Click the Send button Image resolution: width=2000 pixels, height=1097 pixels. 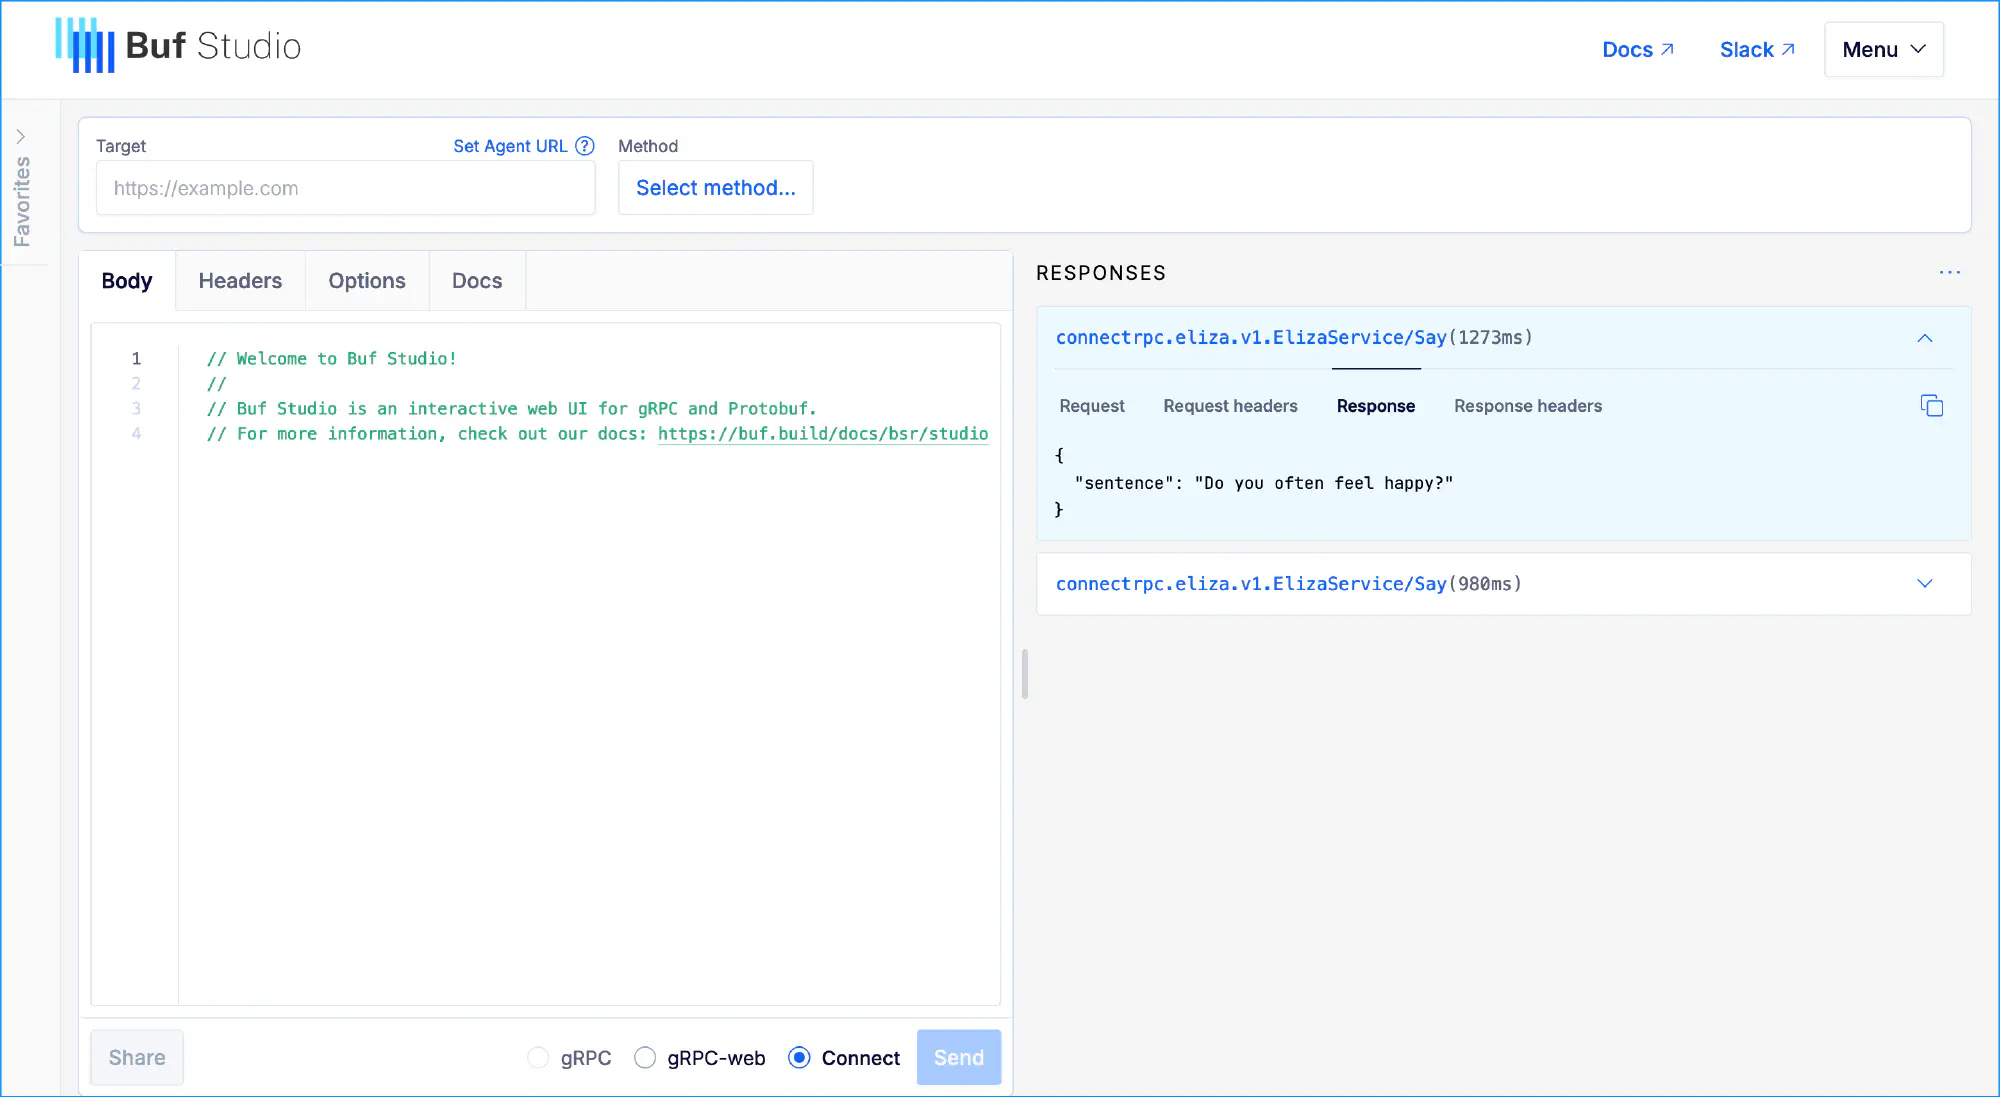(958, 1058)
